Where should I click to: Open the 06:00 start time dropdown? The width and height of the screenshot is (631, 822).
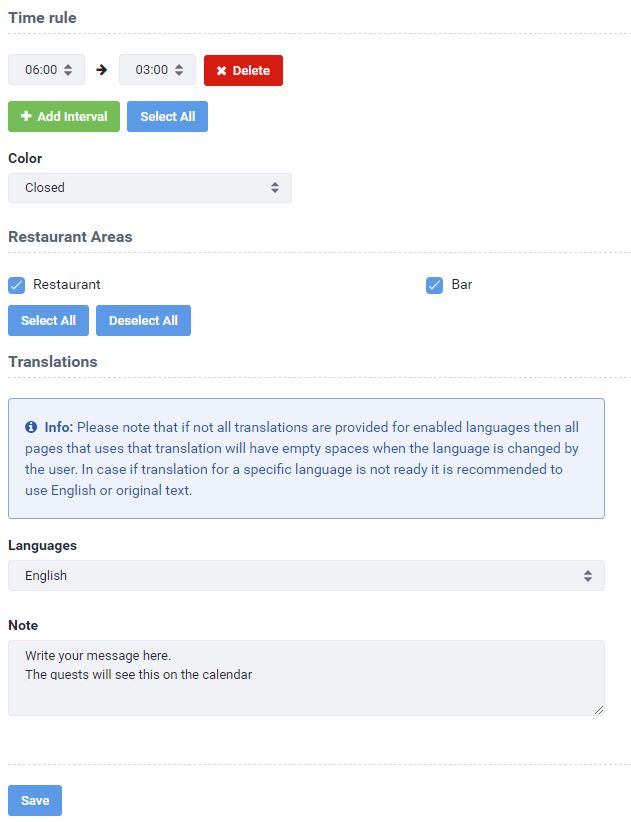[x=46, y=70]
